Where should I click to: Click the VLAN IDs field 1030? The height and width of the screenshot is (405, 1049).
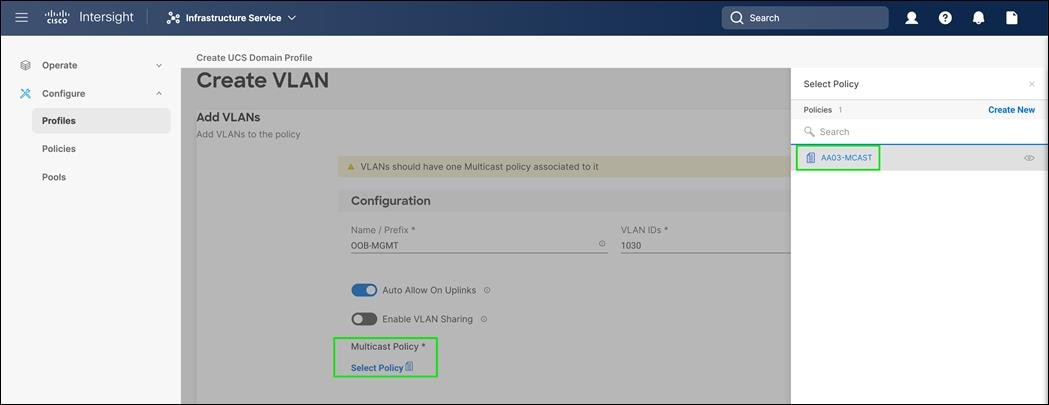705,246
